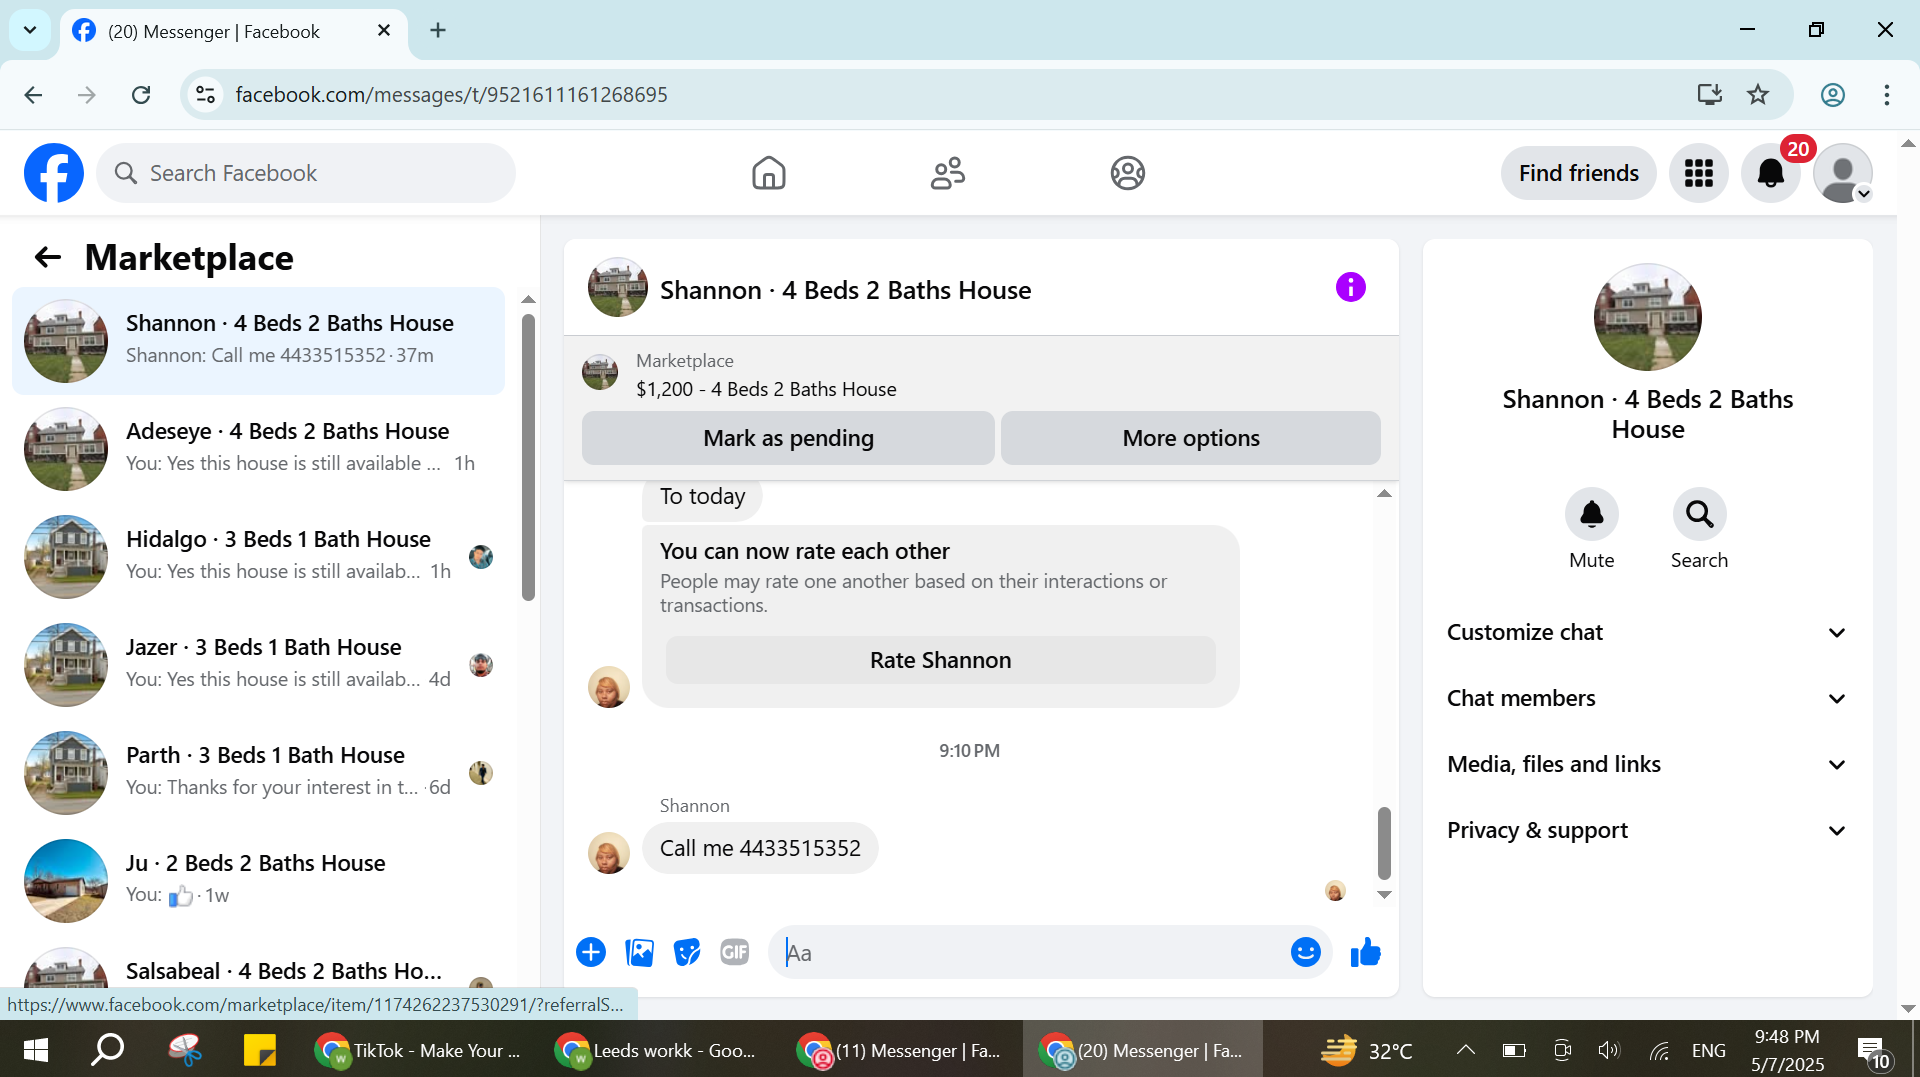Open Chrome three-dot menu

(x=1886, y=95)
